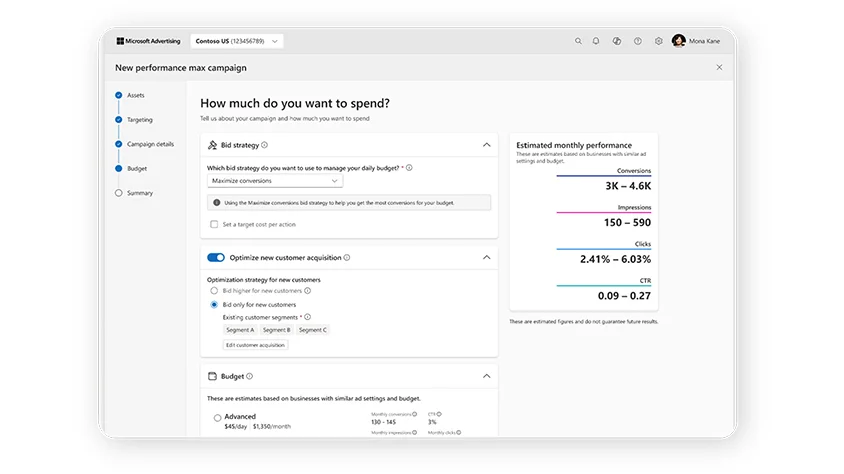Click Edit customer acquisition button

coord(255,345)
